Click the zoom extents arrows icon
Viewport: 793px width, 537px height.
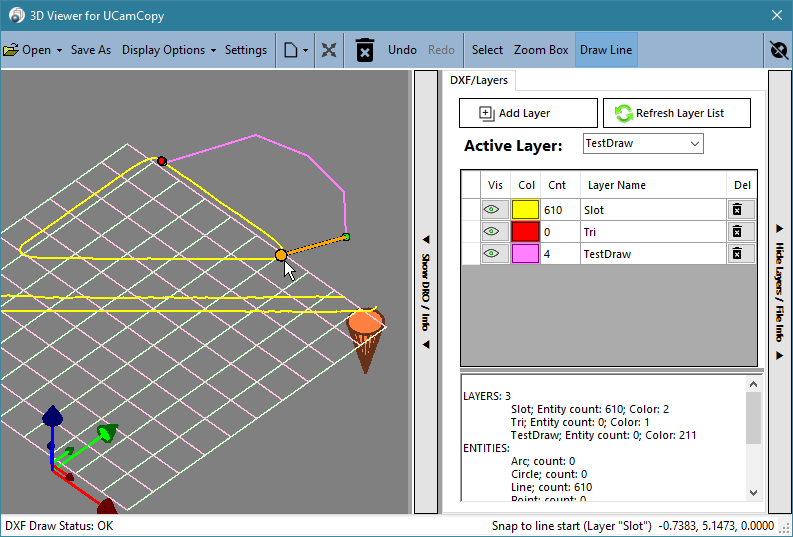[x=329, y=50]
